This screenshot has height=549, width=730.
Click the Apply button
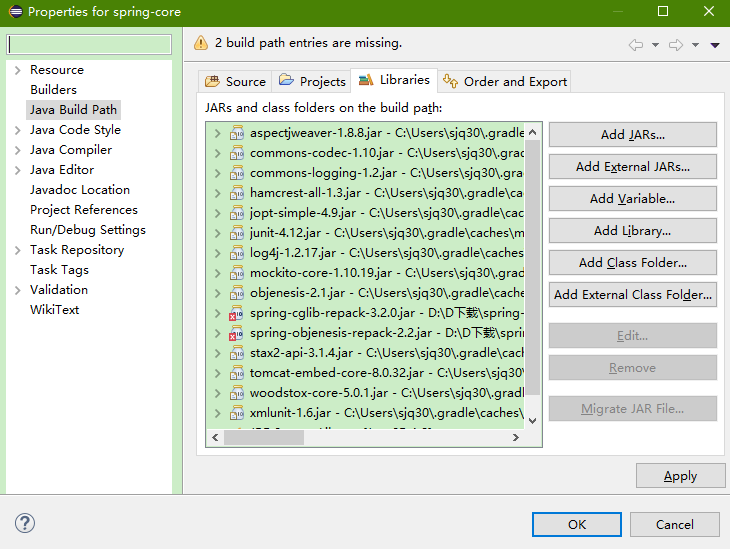680,476
